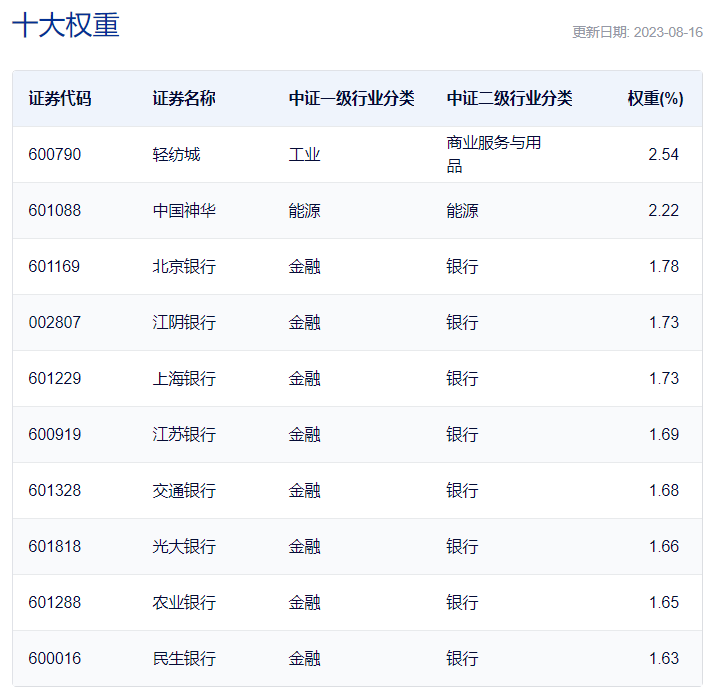
Task: Select stock name 上海银行
Action: tap(184, 378)
